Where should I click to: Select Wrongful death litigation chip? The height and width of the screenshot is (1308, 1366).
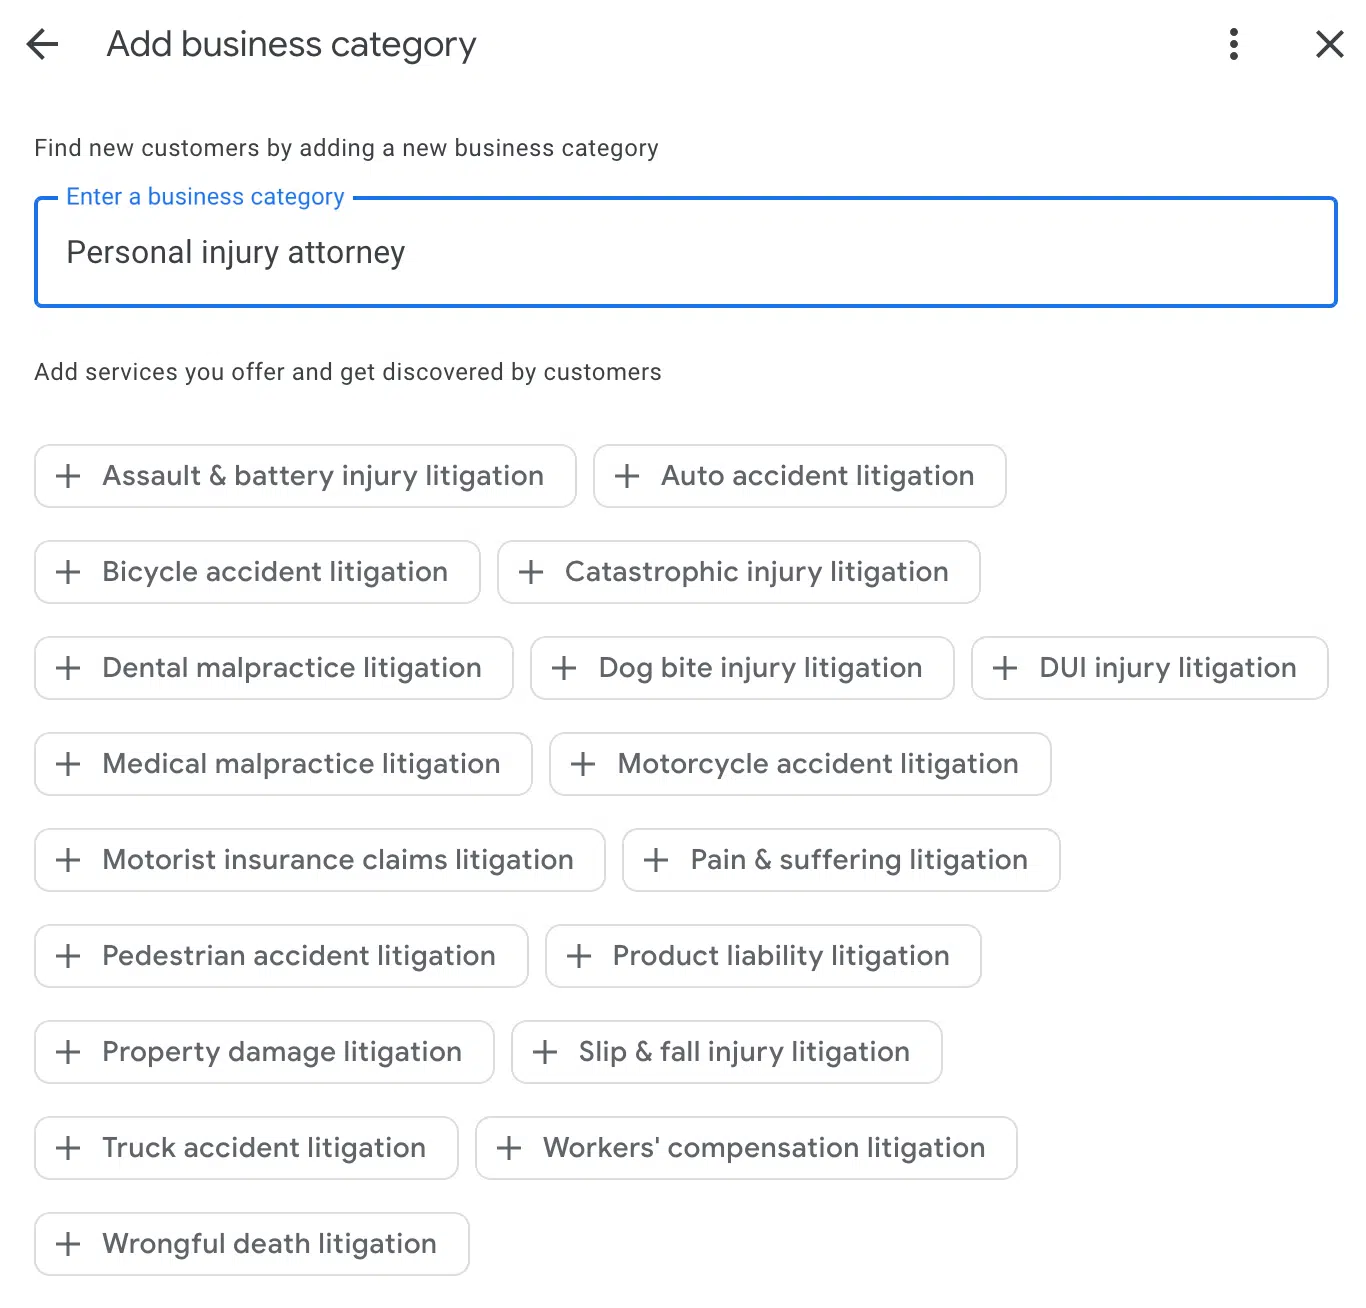[x=251, y=1244]
